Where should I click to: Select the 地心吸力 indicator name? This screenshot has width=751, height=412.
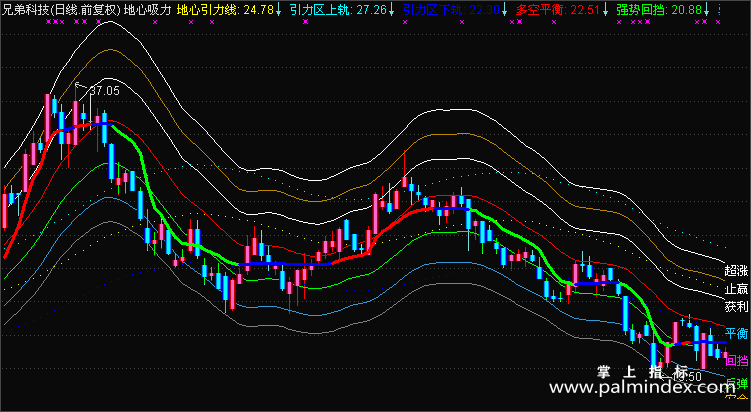148,10
